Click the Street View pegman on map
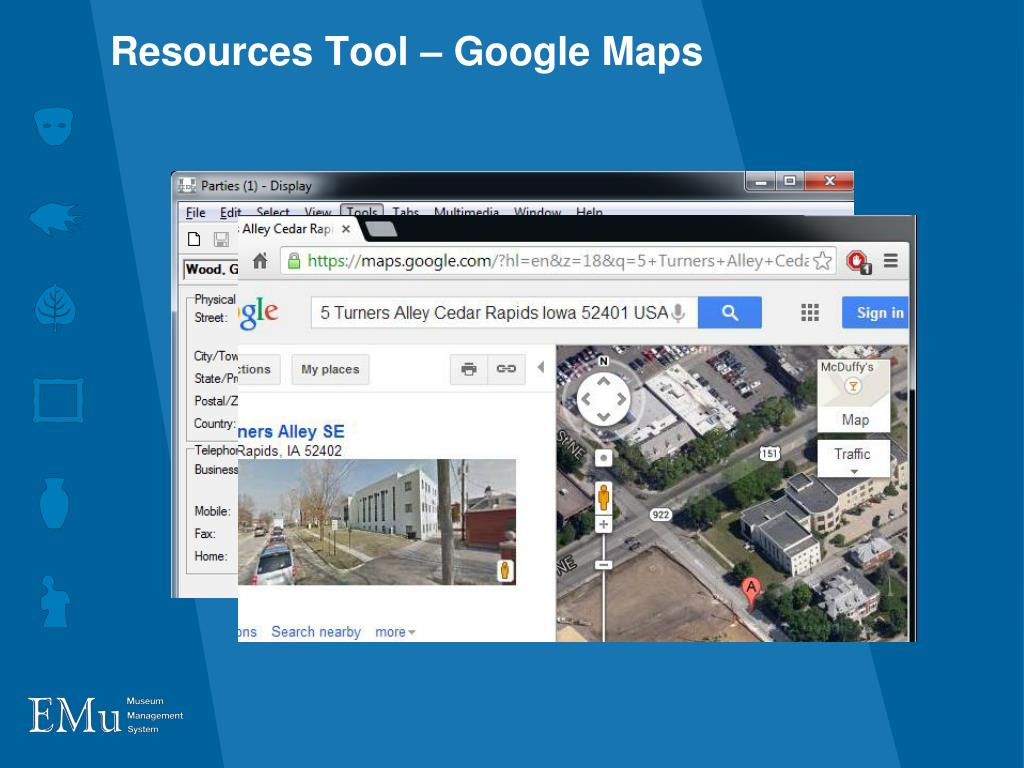 (603, 497)
